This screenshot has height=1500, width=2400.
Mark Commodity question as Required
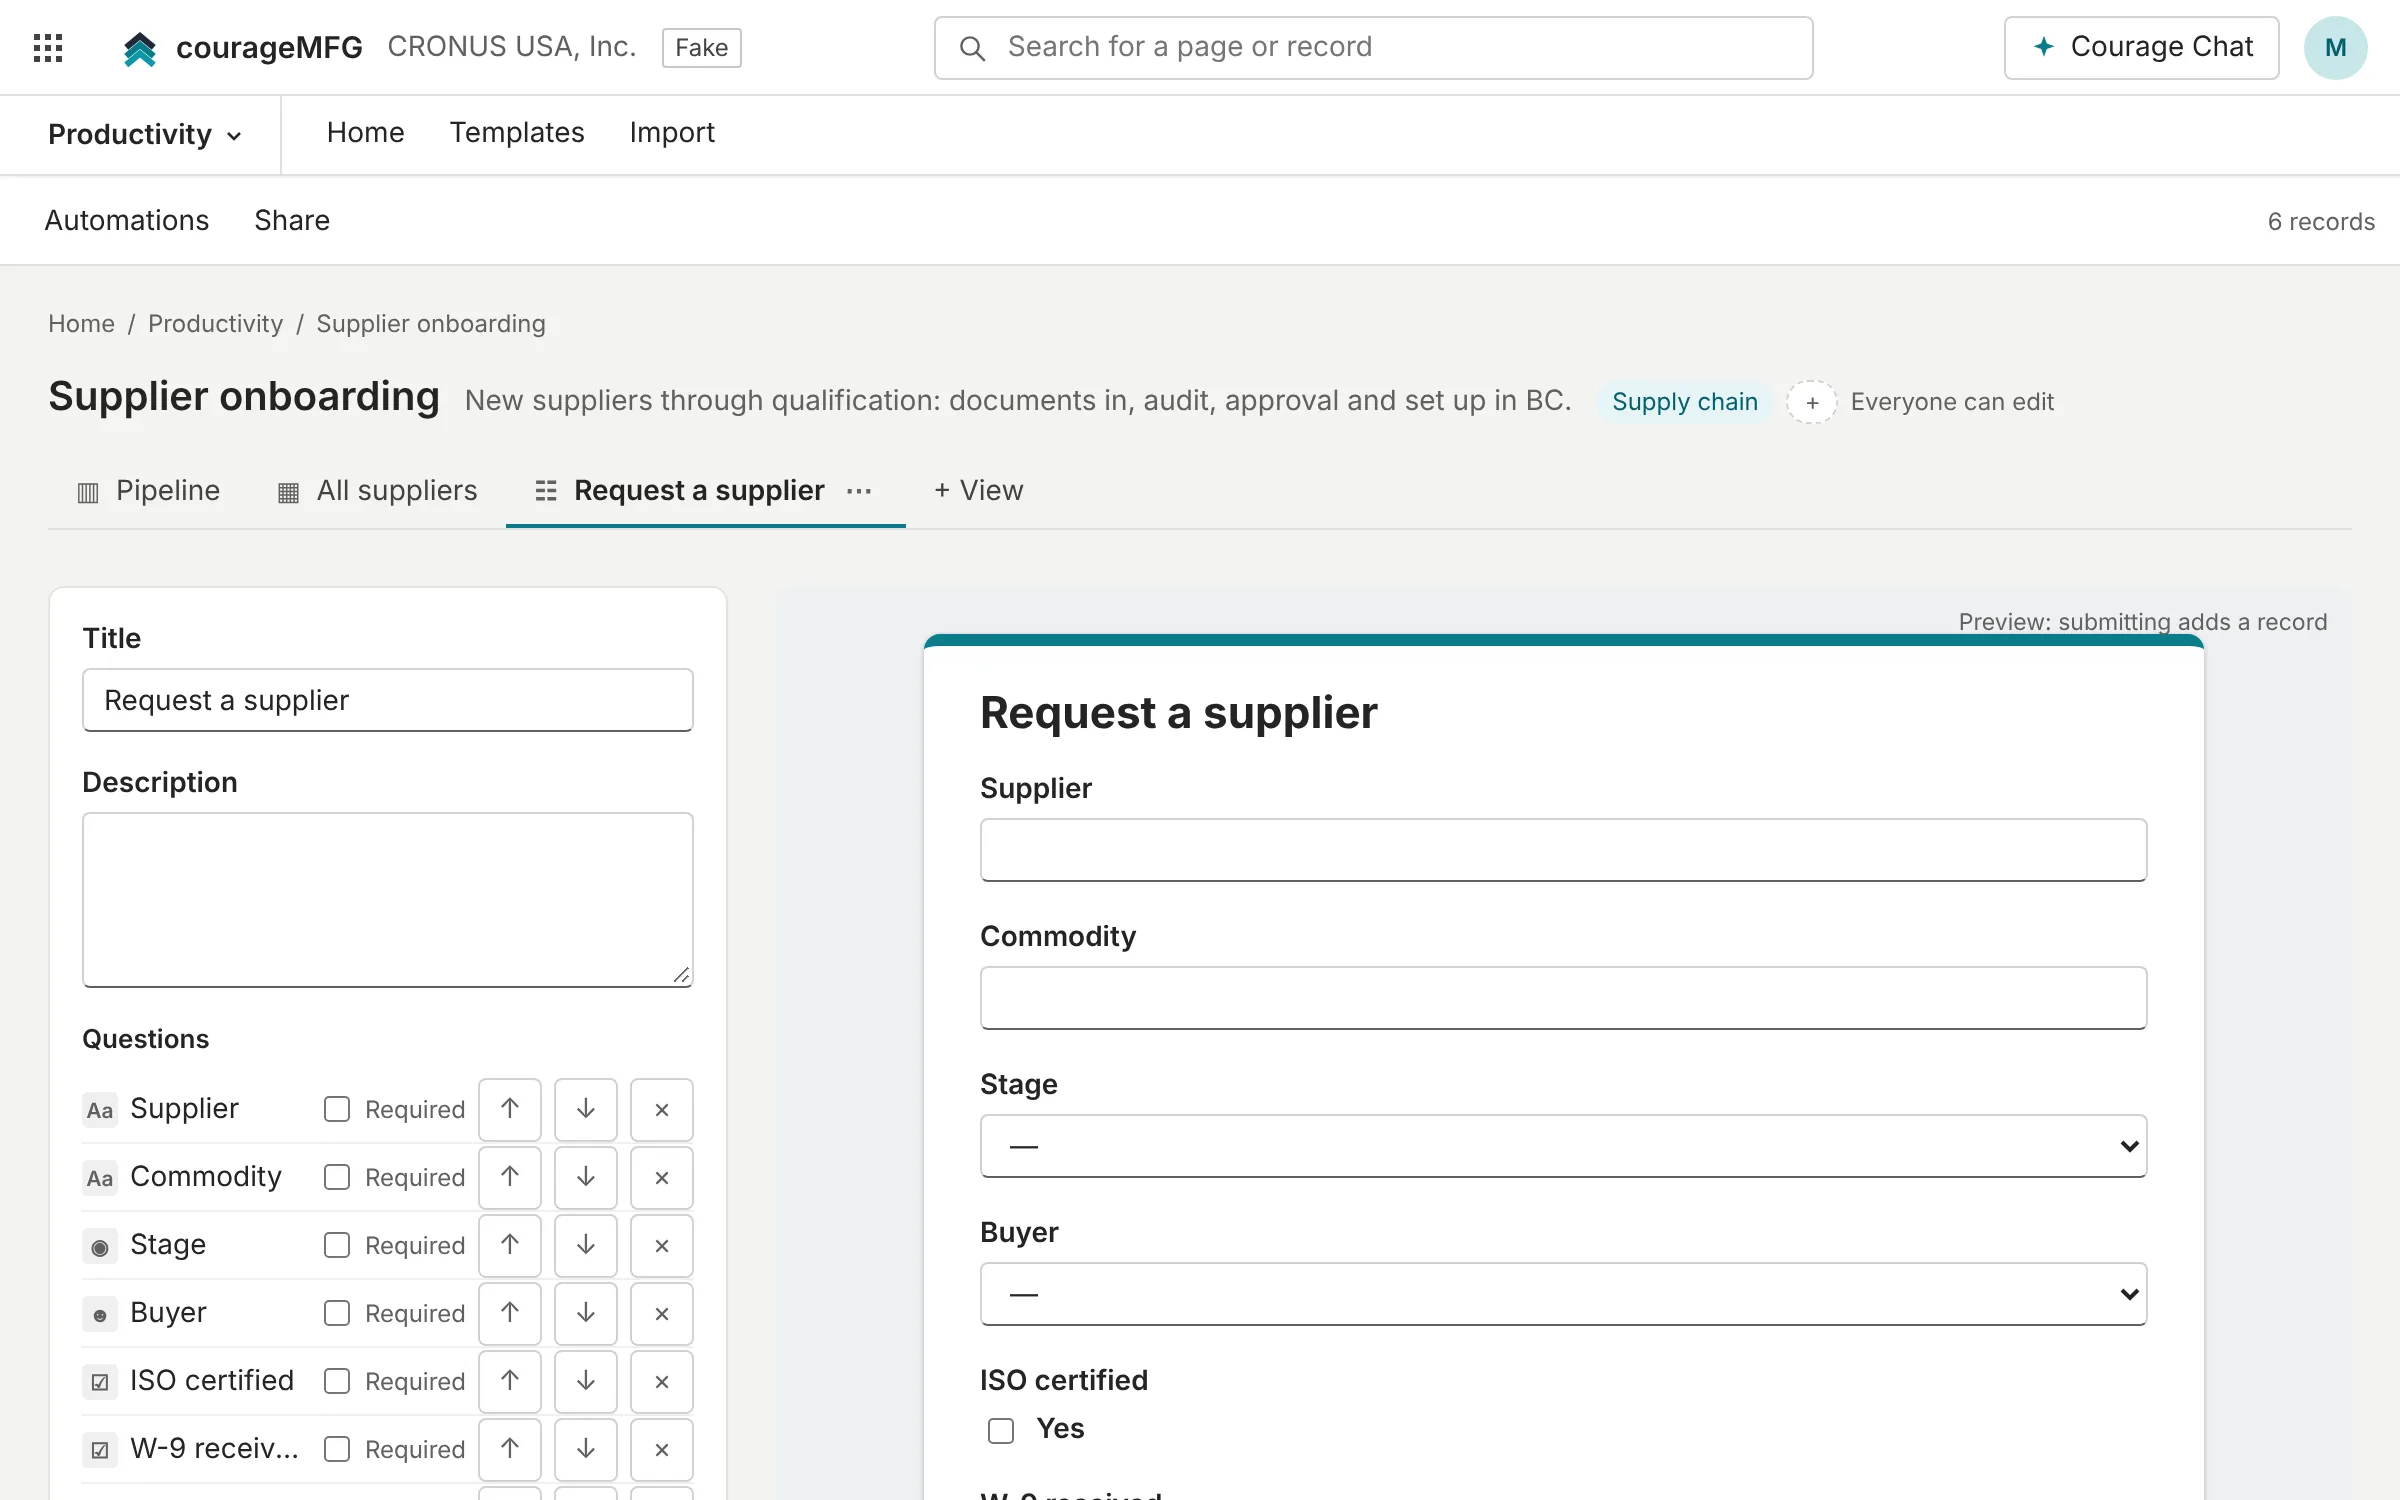[337, 1177]
